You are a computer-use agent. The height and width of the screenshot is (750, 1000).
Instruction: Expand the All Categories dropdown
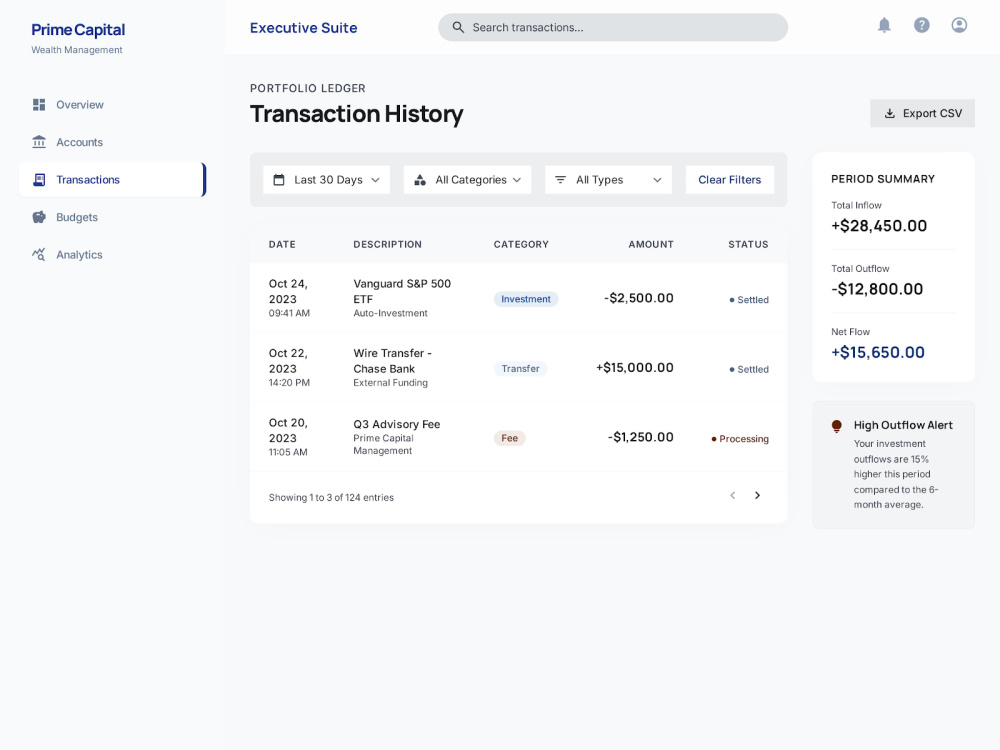467,180
